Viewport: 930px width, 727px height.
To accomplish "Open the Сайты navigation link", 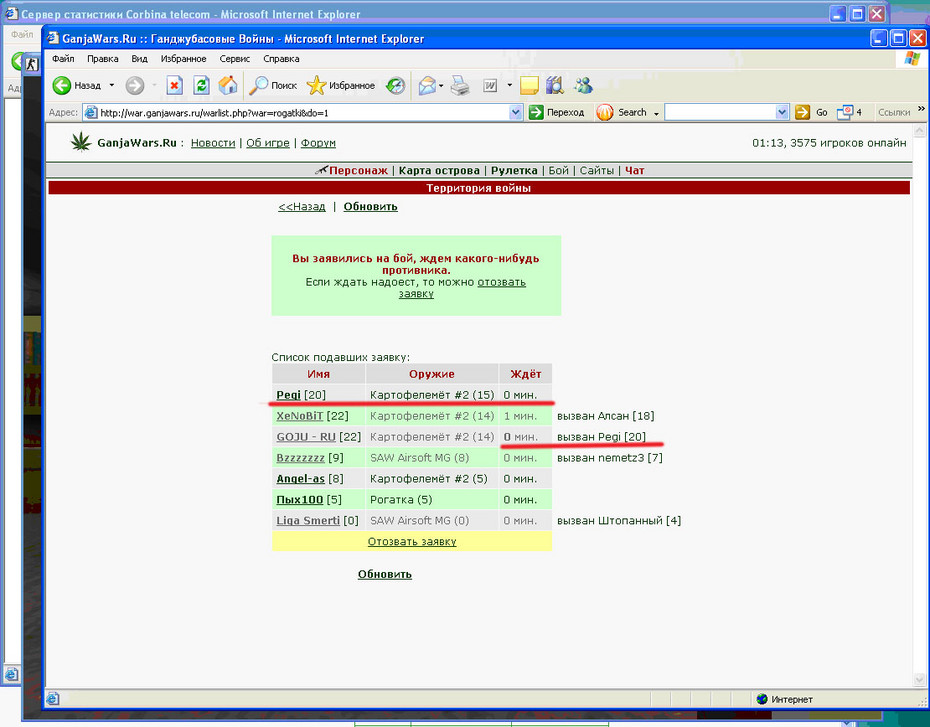I will 597,170.
